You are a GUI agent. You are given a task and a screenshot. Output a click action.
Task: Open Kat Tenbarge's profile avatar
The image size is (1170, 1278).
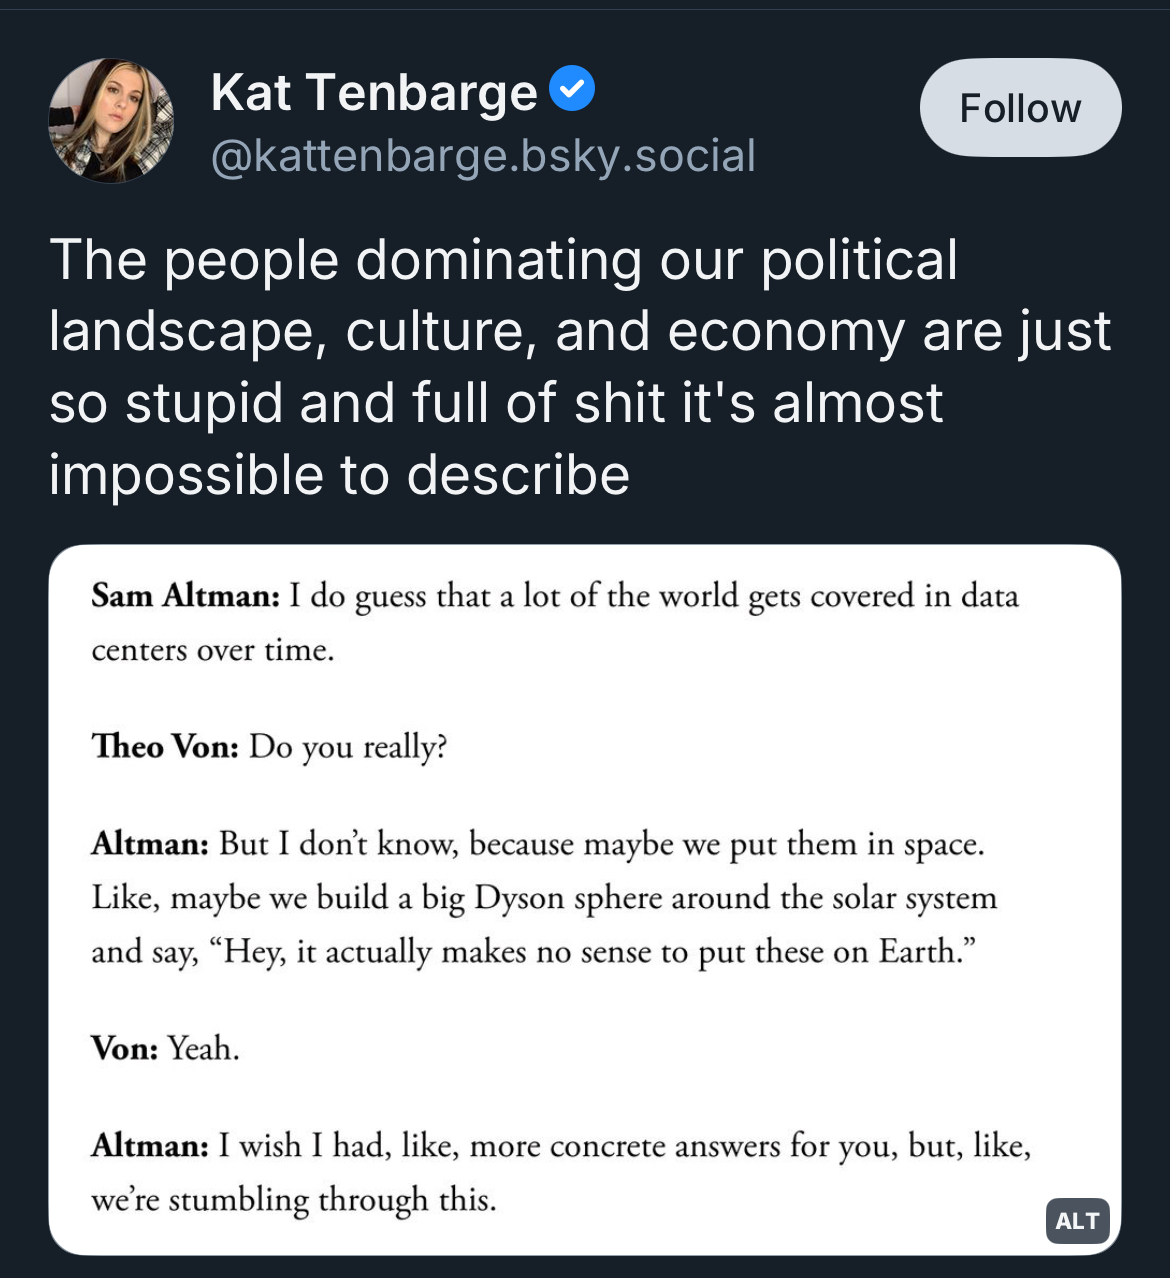coord(111,121)
